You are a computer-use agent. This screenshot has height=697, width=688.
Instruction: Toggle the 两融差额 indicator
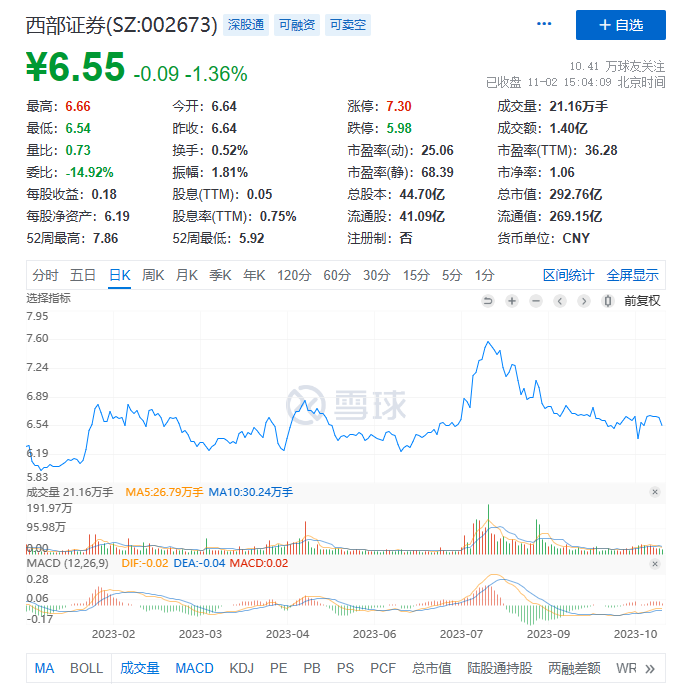(x=574, y=668)
